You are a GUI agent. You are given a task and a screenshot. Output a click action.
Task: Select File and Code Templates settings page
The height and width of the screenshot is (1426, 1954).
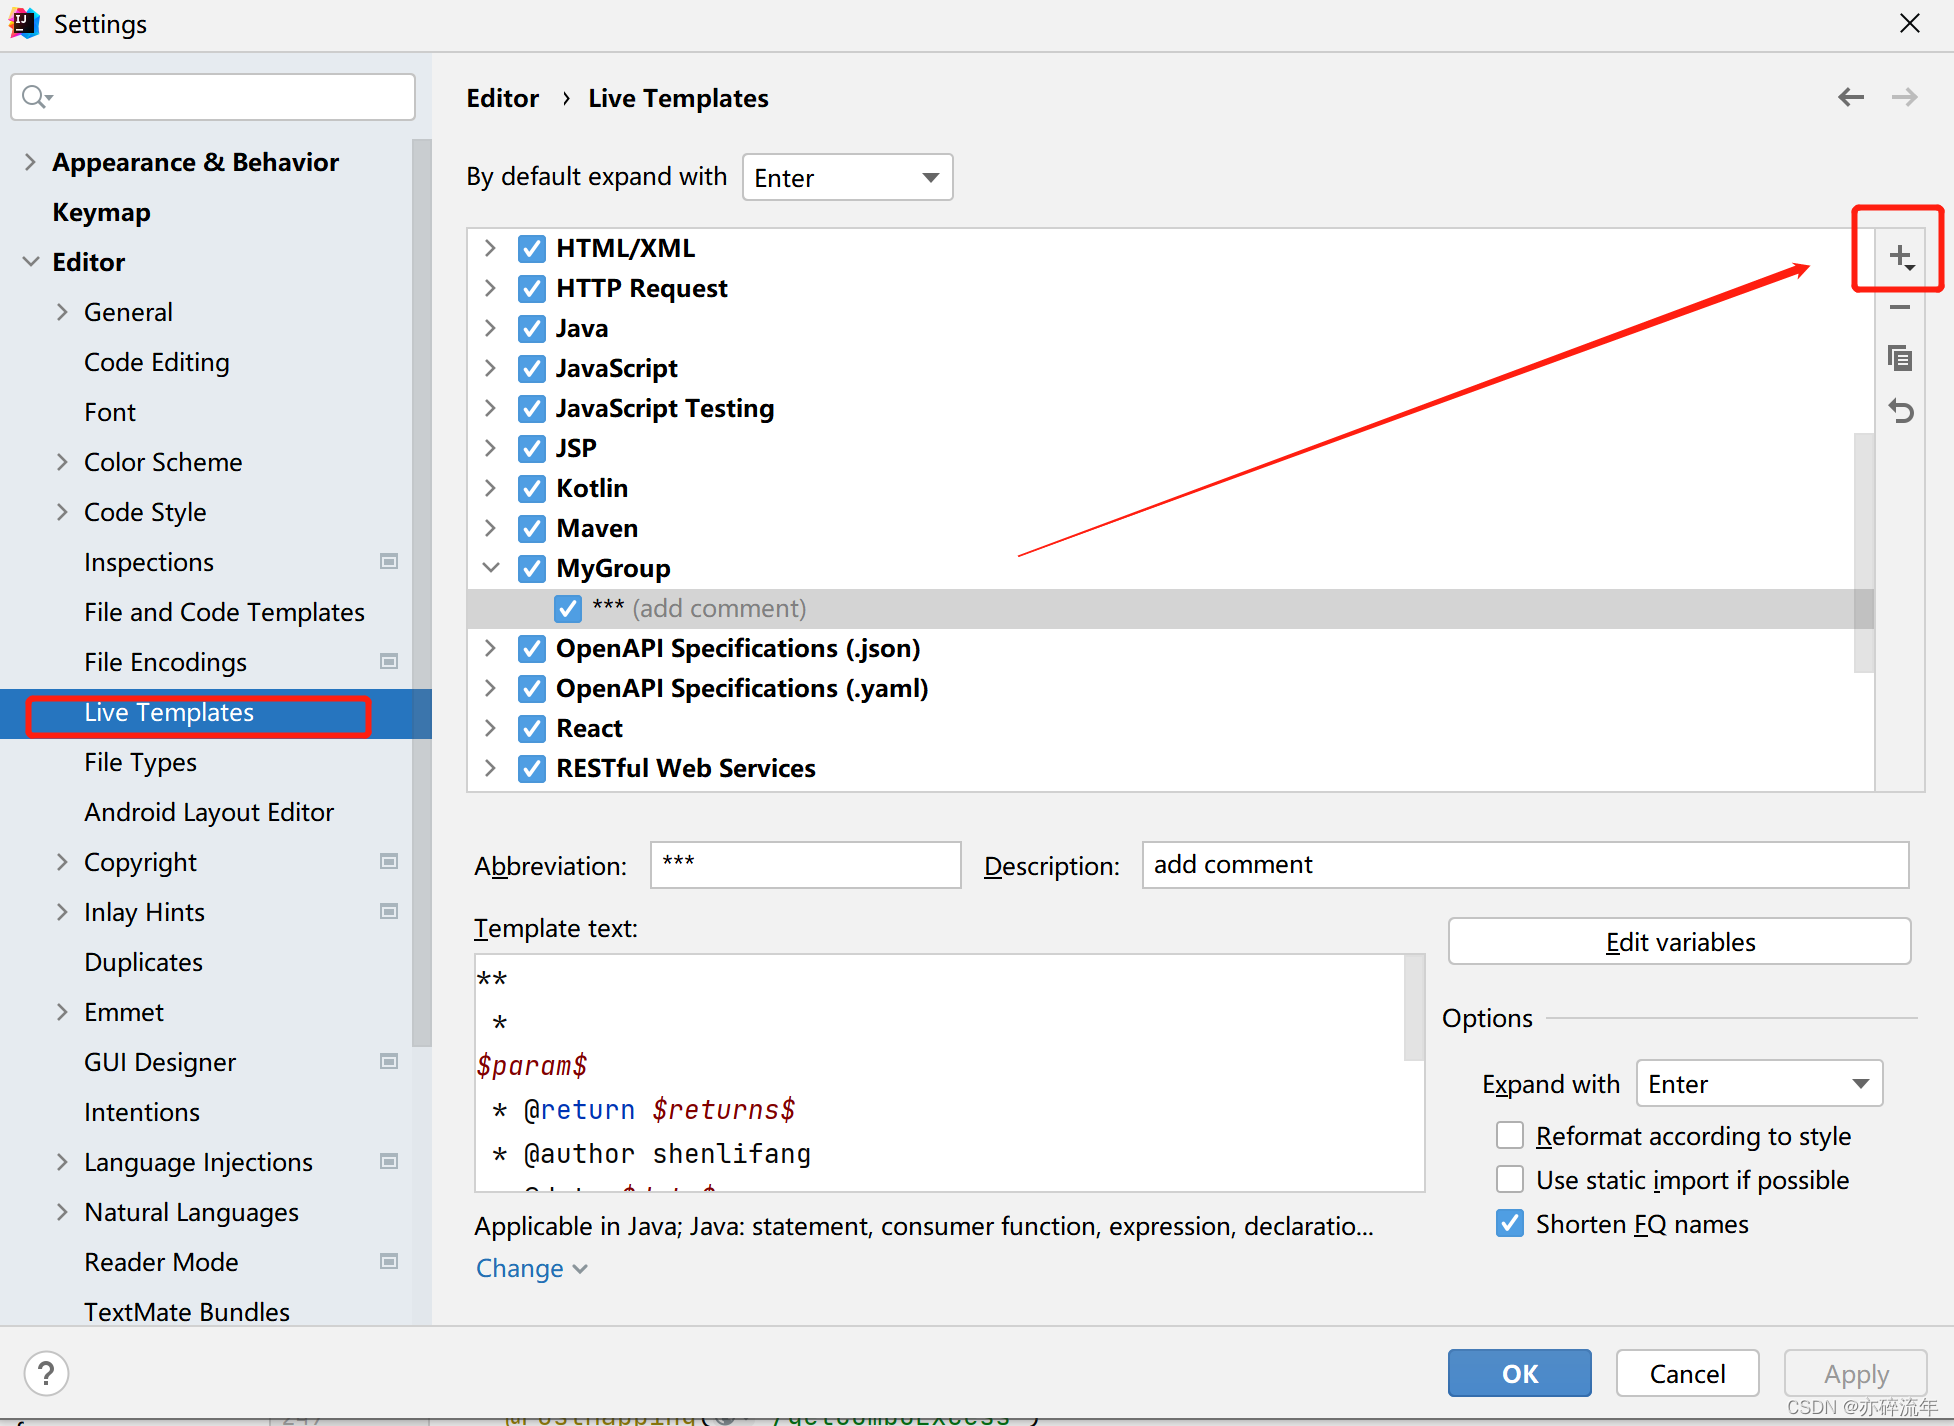click(x=224, y=612)
